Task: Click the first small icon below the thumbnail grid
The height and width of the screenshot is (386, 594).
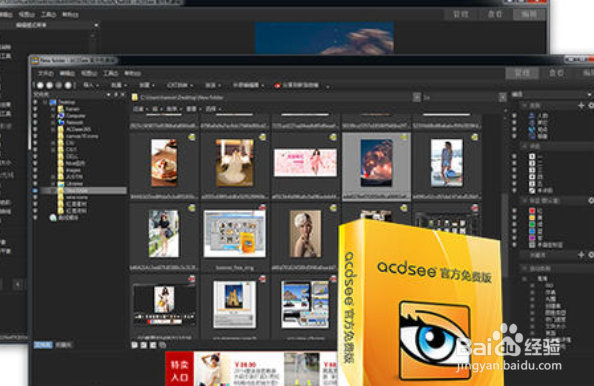Action: coord(134,345)
